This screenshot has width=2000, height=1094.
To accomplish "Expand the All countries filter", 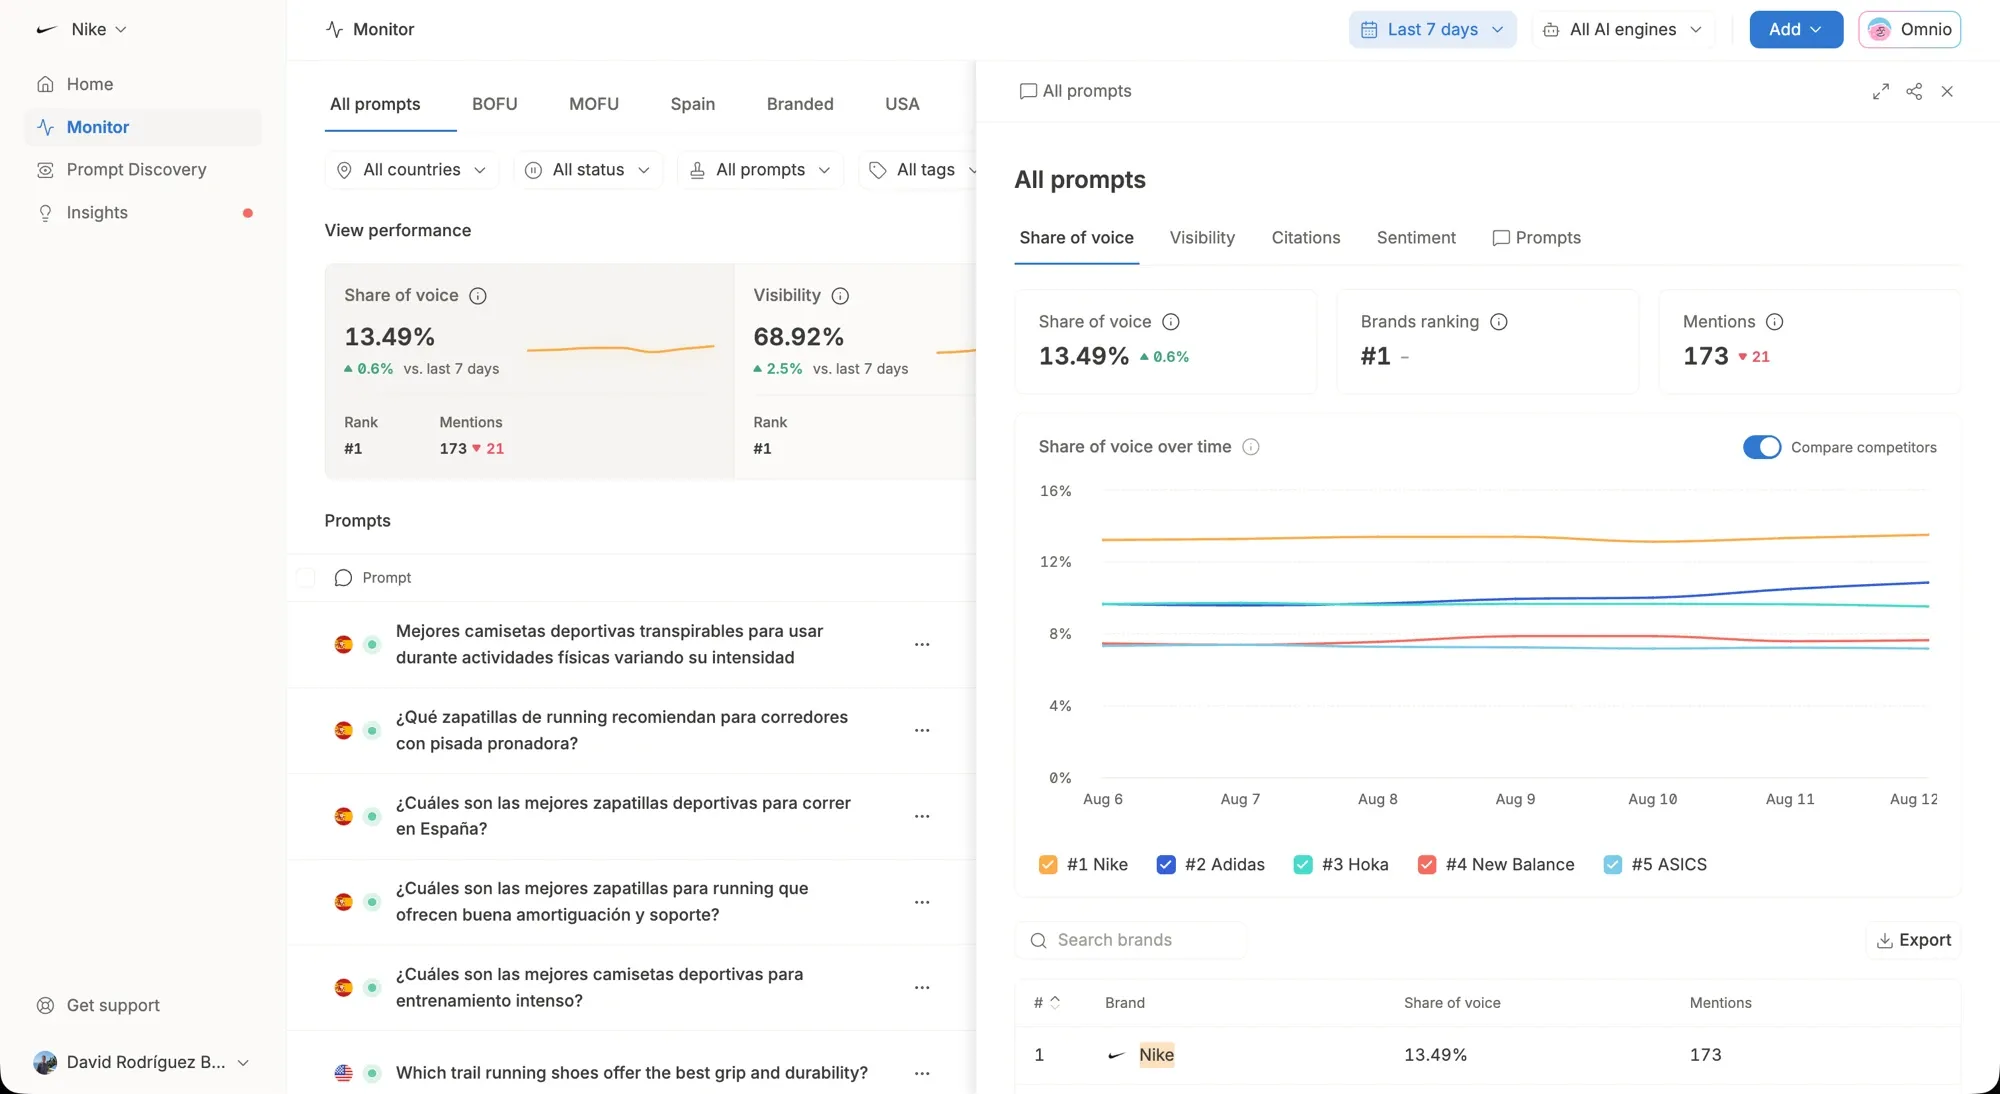I will click(411, 170).
